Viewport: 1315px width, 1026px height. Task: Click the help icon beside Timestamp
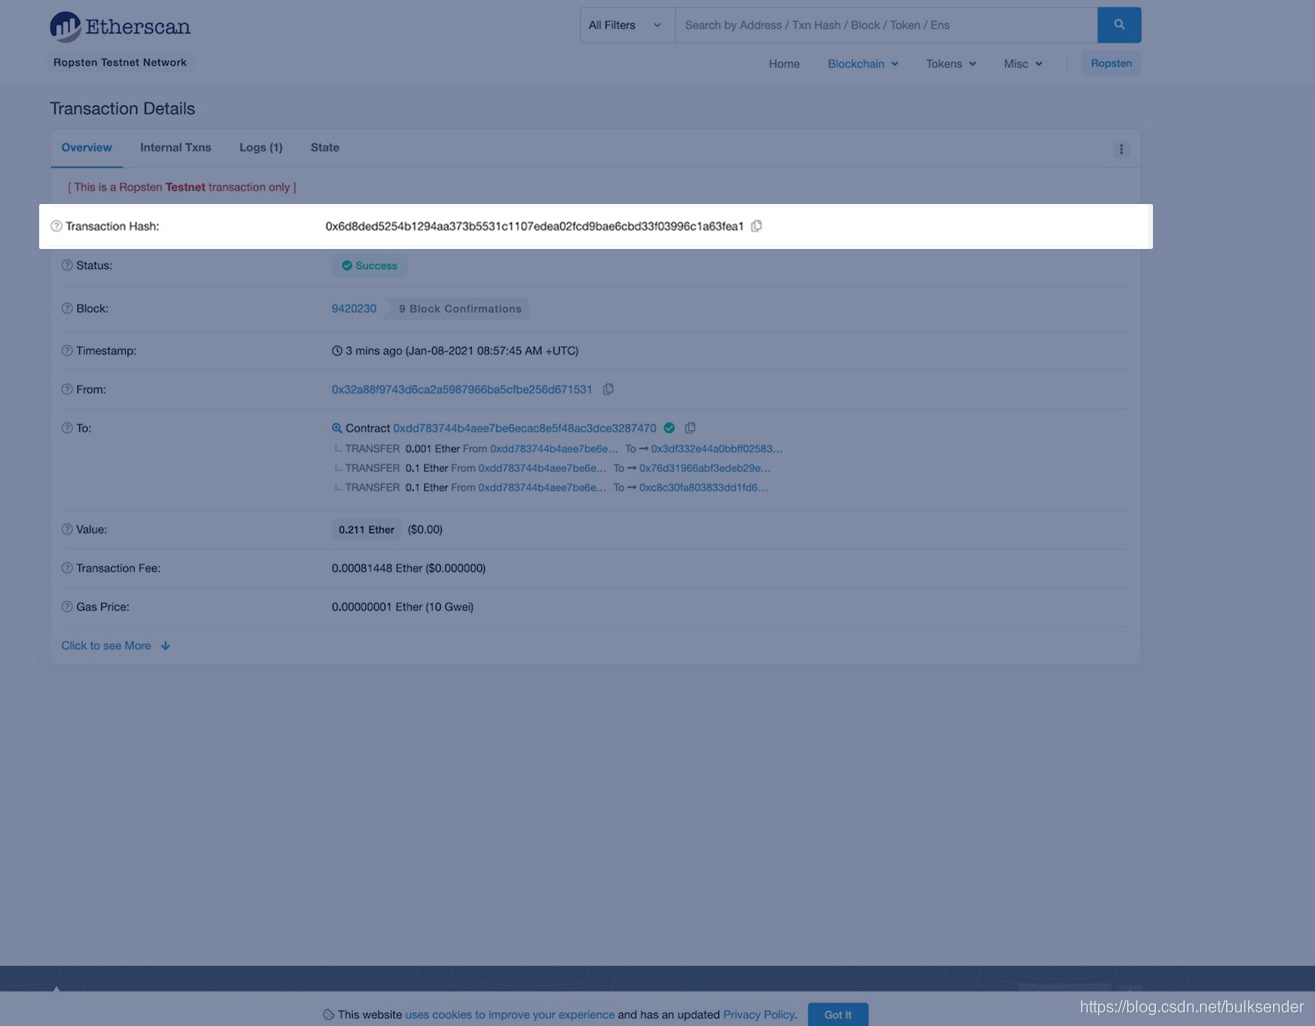coord(67,351)
